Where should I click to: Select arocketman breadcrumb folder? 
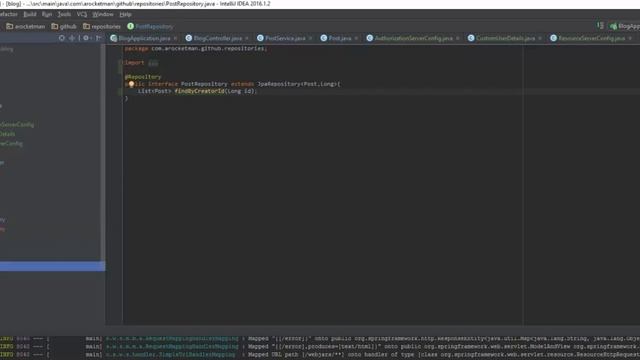25,27
